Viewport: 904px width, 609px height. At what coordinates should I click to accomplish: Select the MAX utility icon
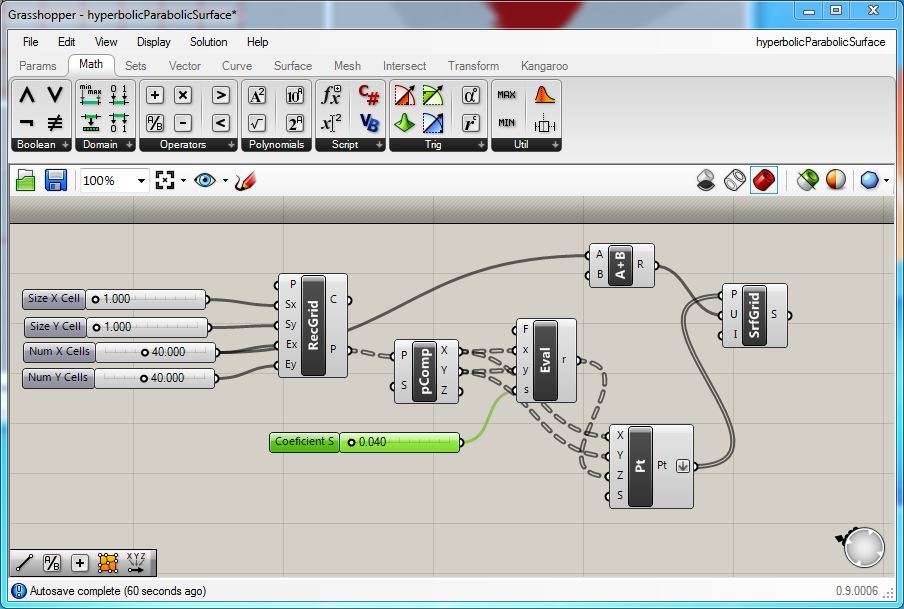pos(507,95)
